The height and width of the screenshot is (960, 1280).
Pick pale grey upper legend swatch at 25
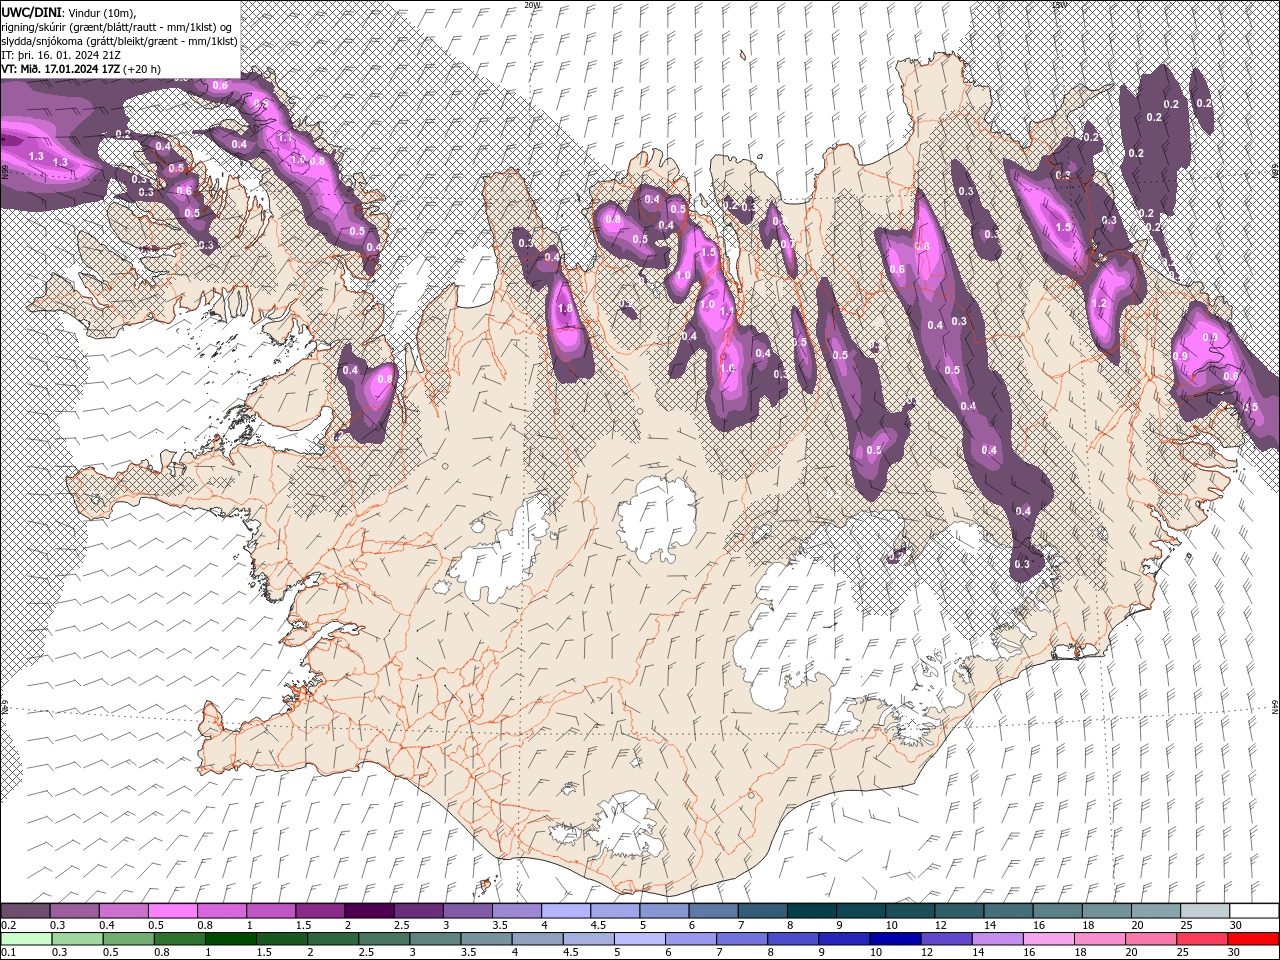pos(1203,911)
